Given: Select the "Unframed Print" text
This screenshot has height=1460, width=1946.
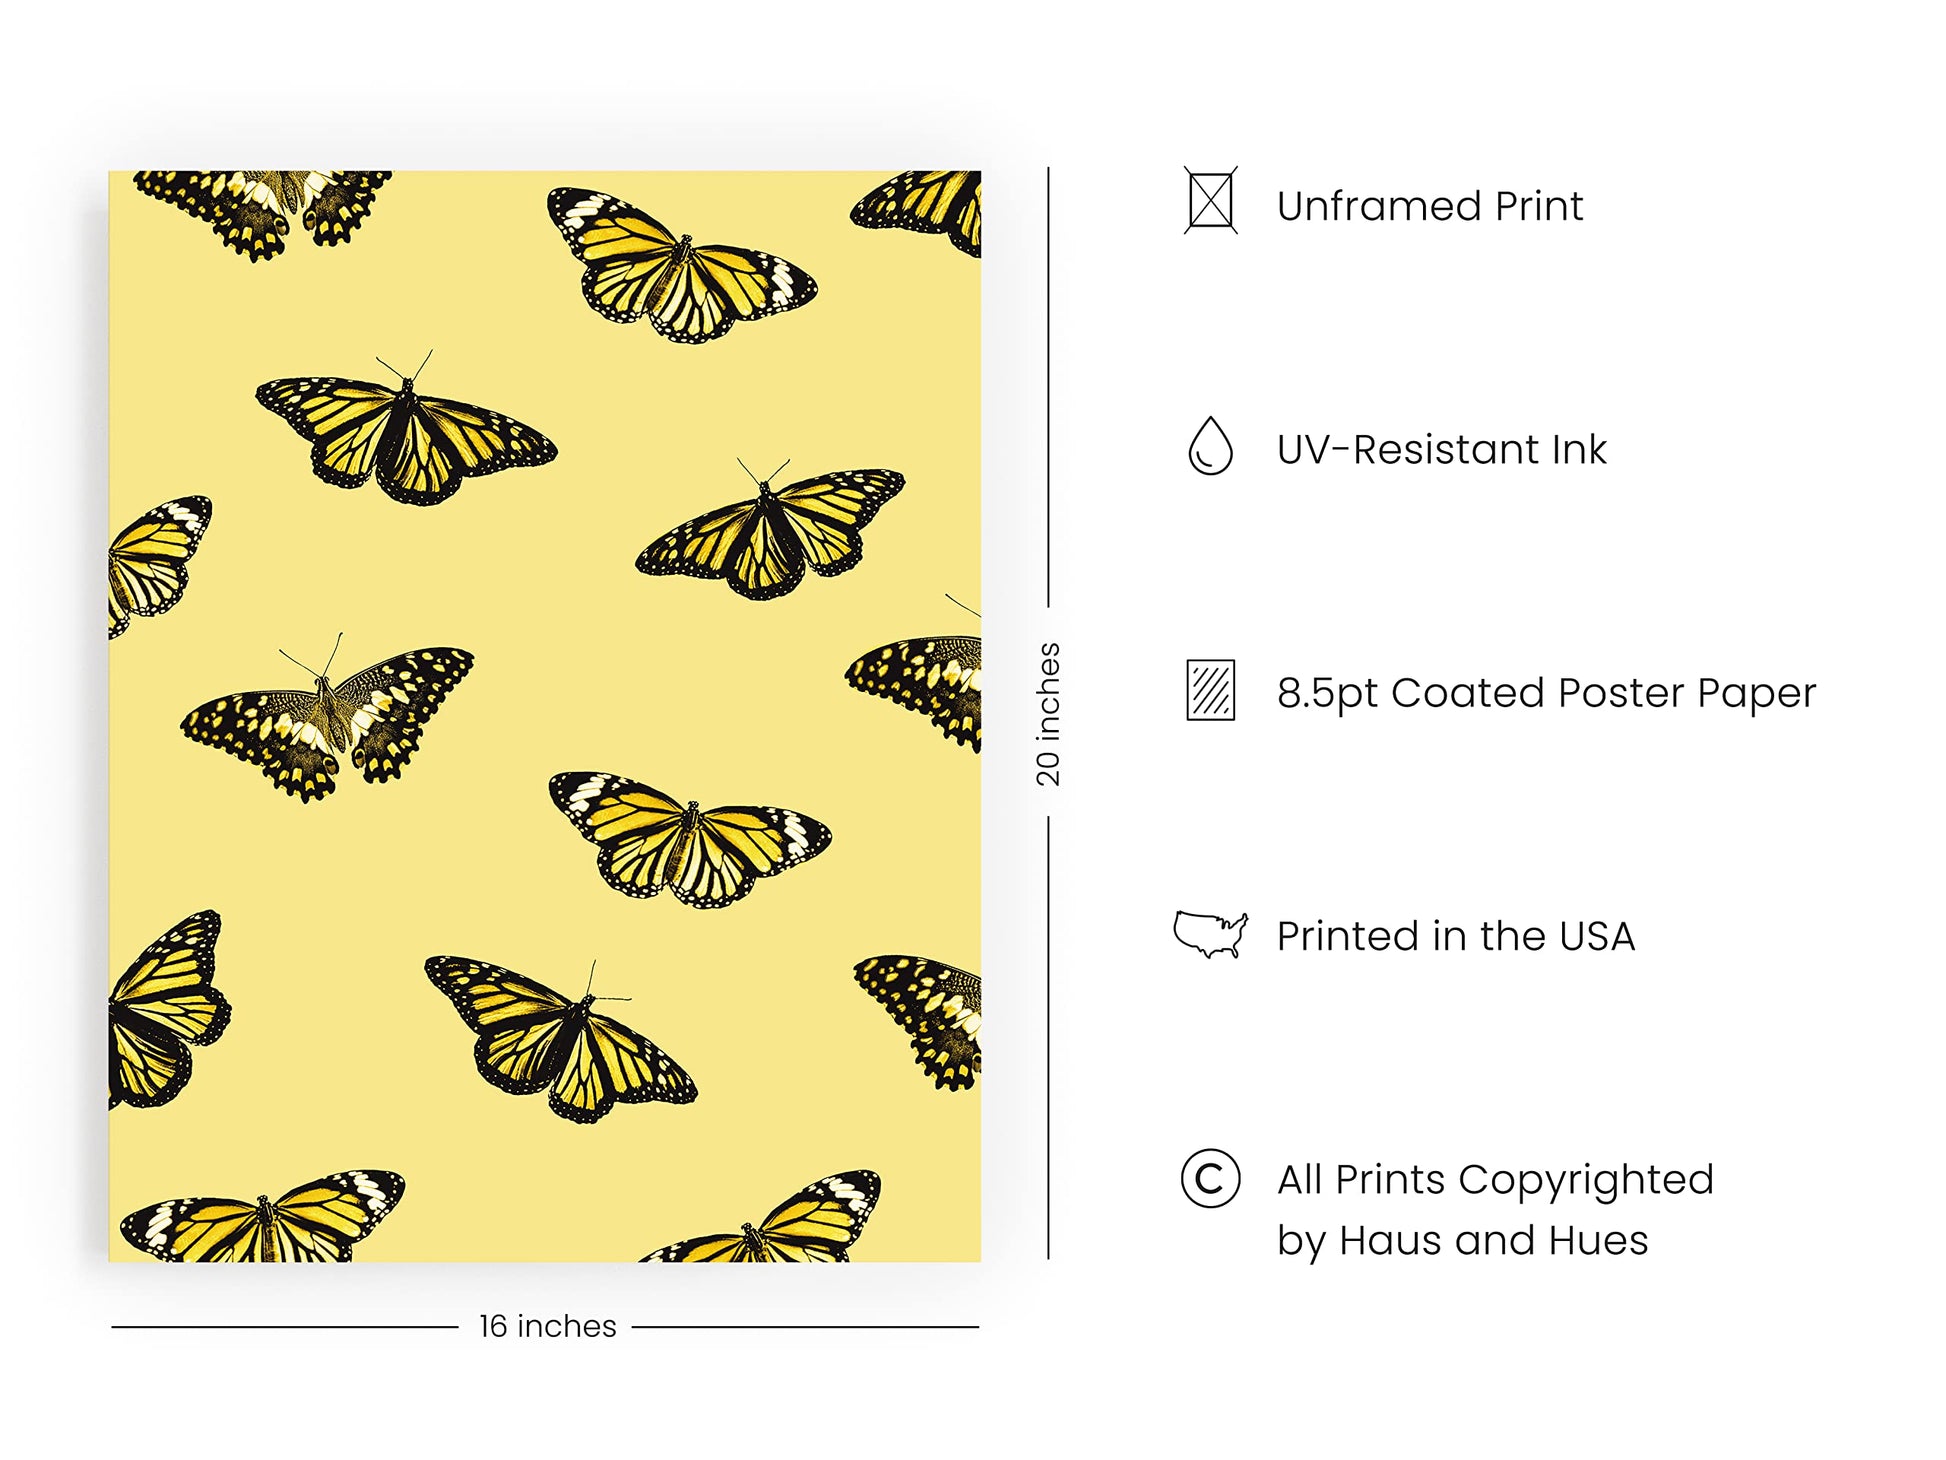Looking at the screenshot, I should 1430,206.
